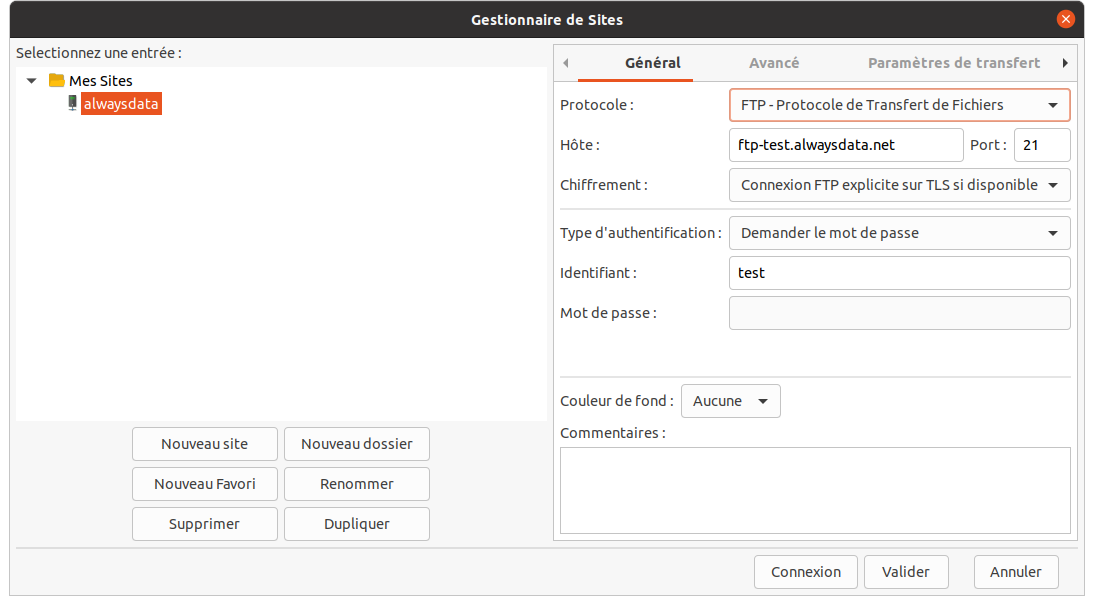
Task: Select the alwaysdata site entry
Action: pos(120,103)
